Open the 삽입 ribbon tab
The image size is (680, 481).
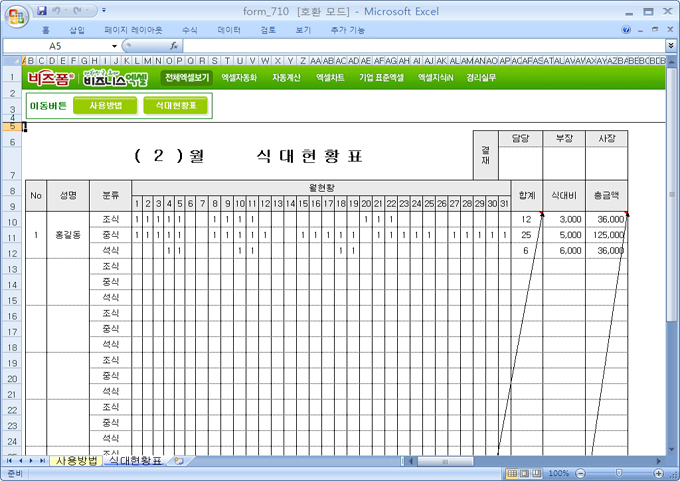tap(77, 30)
